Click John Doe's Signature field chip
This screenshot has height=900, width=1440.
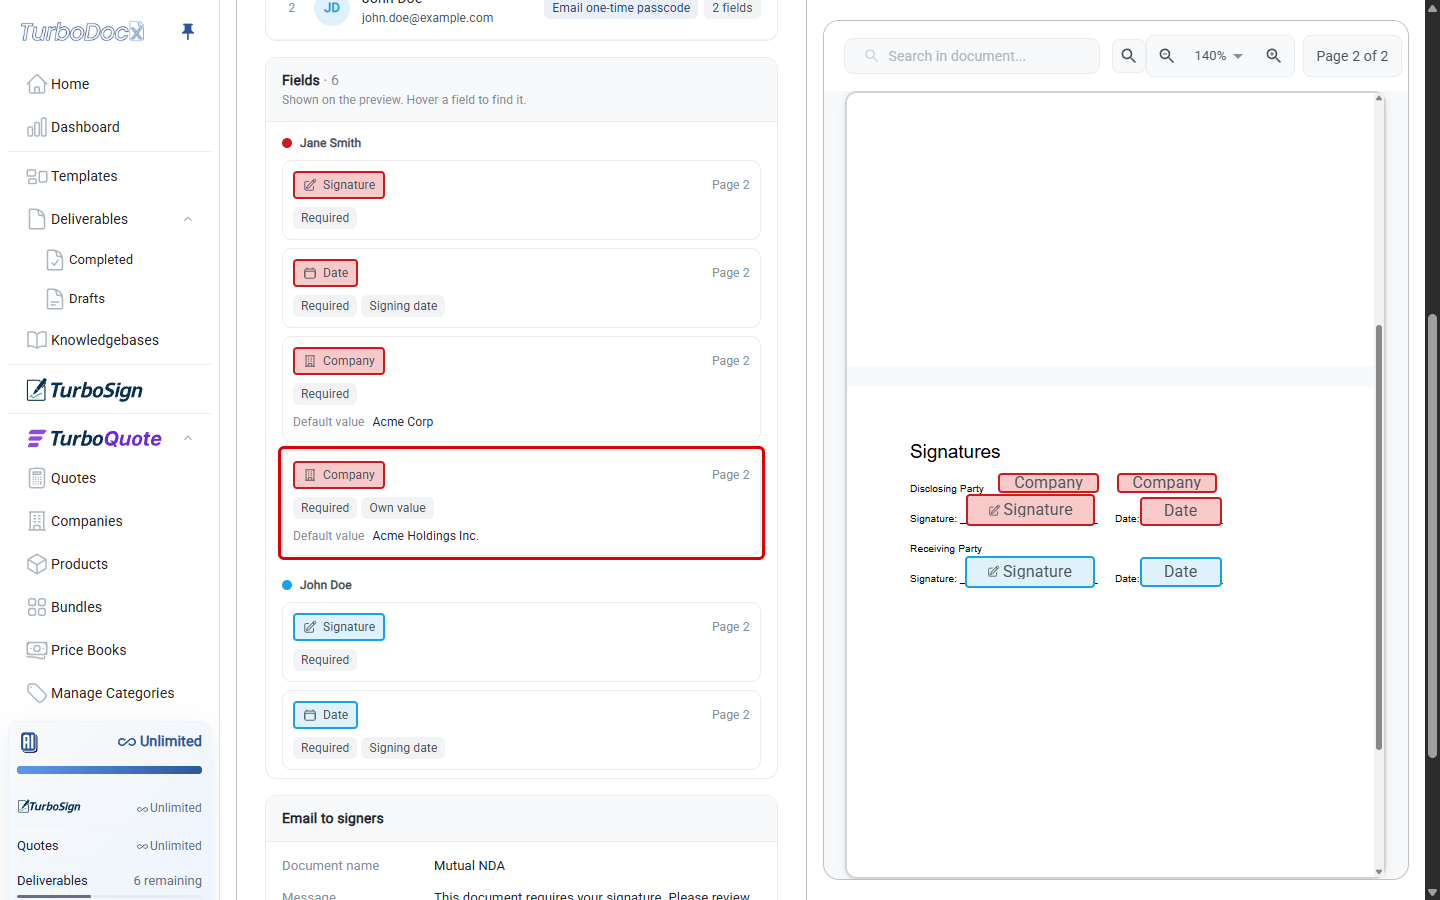(x=339, y=627)
